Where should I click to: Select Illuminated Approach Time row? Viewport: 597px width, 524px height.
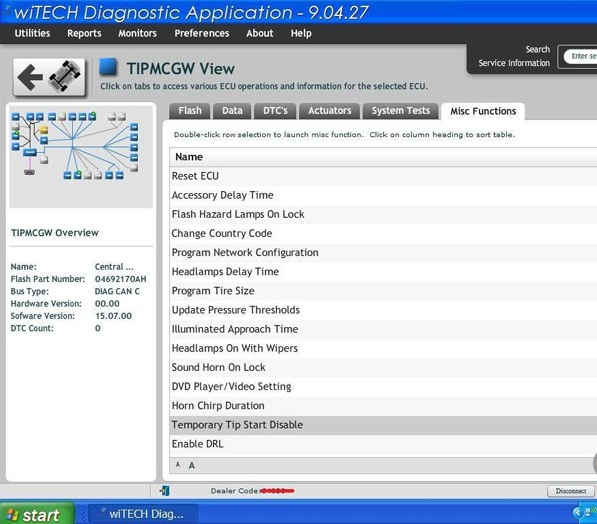[x=383, y=329]
